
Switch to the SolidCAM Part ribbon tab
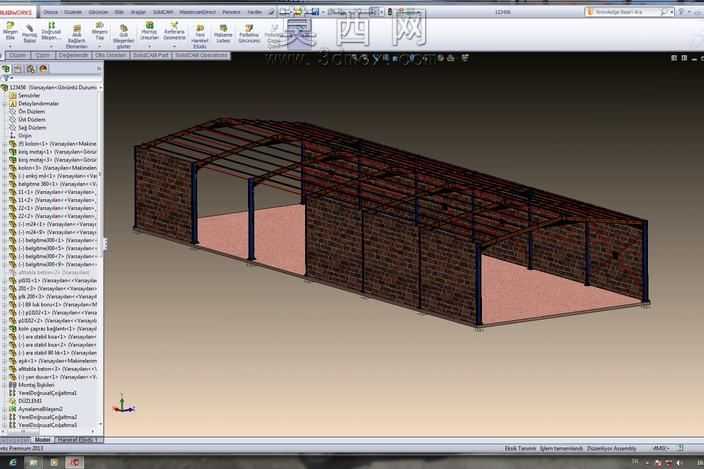point(151,55)
